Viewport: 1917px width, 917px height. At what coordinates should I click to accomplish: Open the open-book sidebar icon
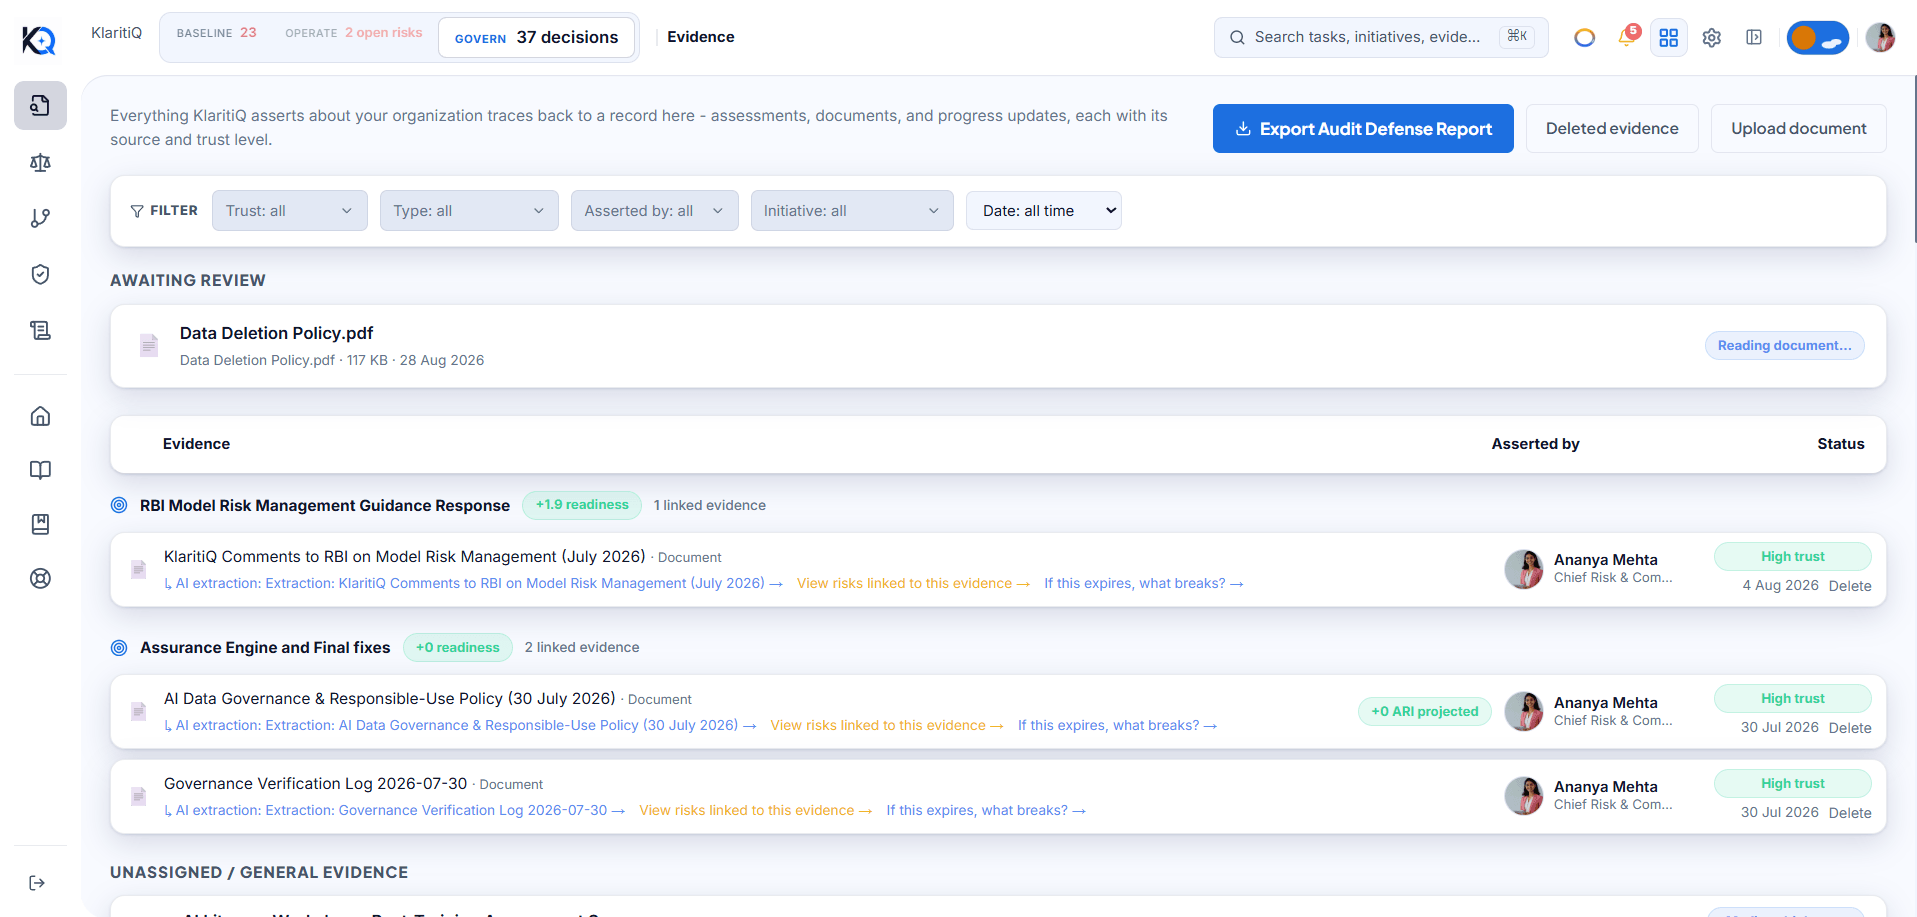(x=40, y=470)
